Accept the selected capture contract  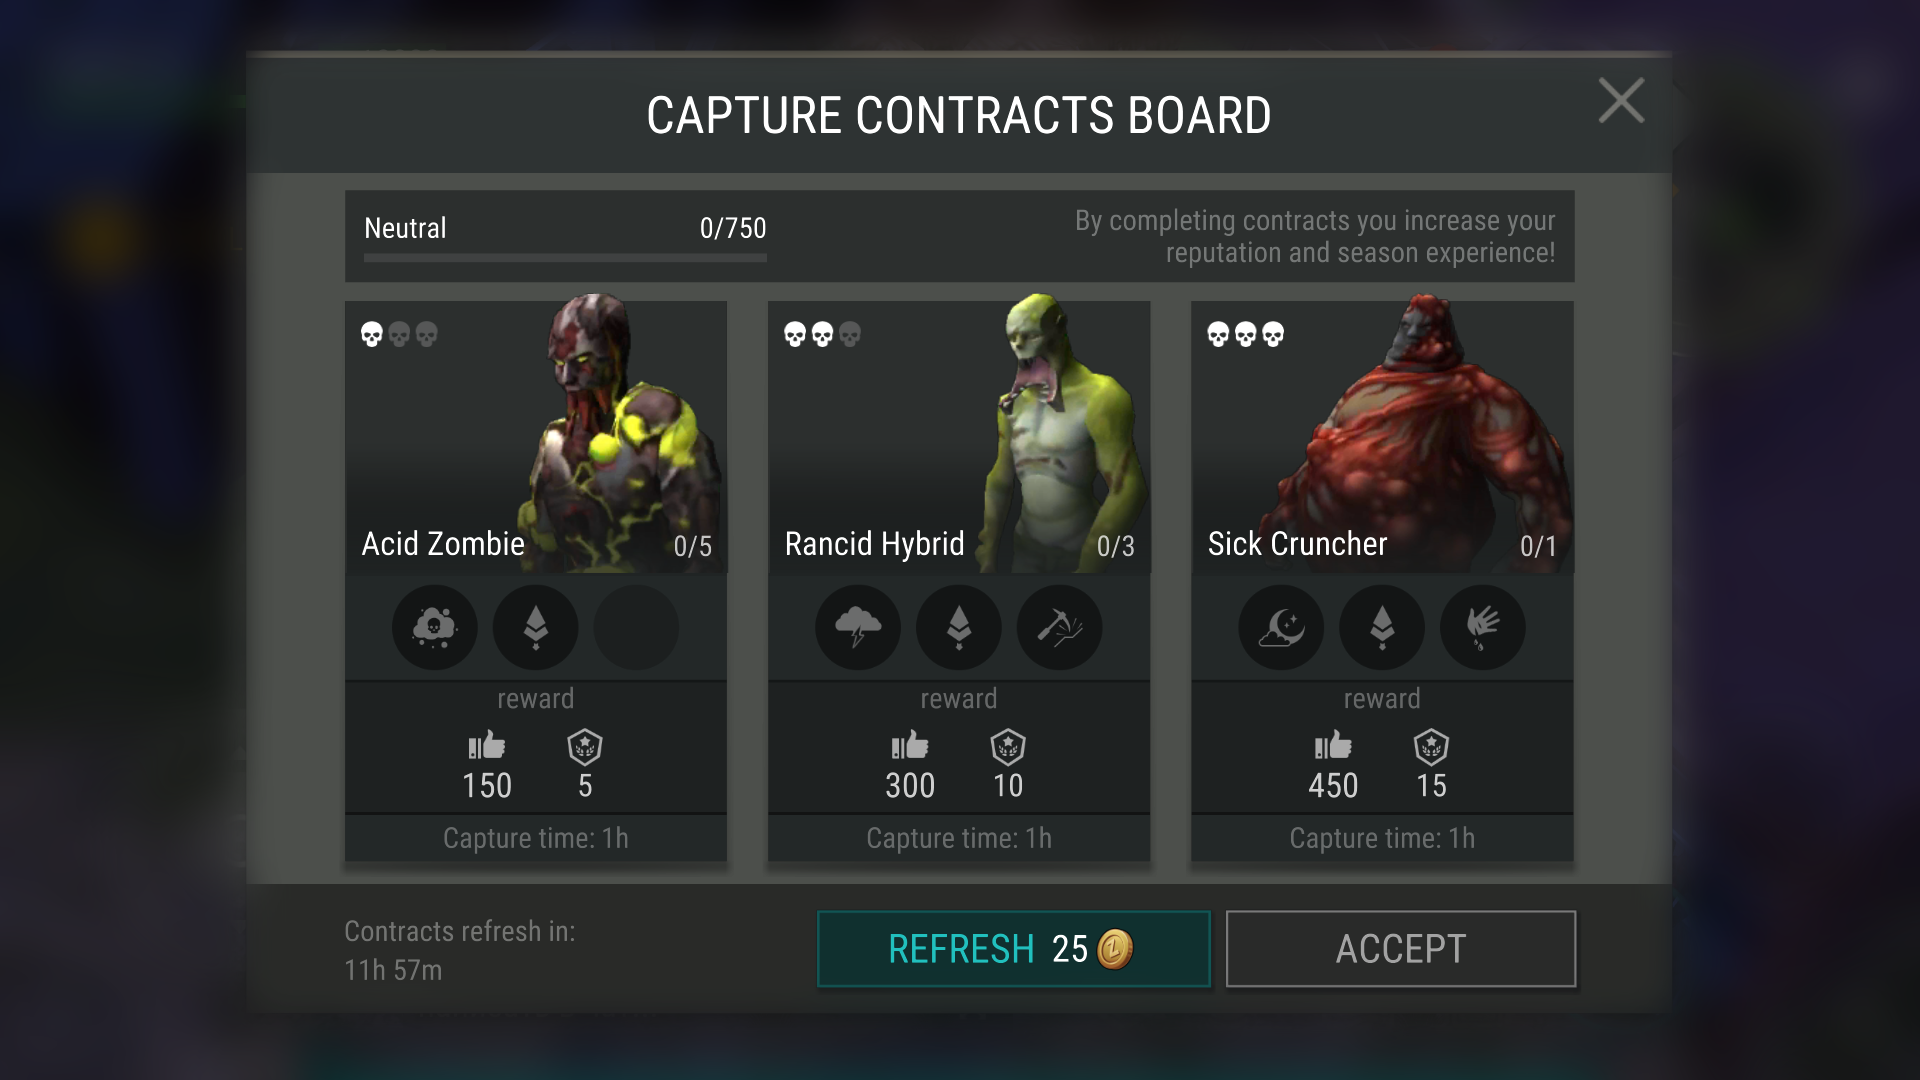click(x=1401, y=949)
